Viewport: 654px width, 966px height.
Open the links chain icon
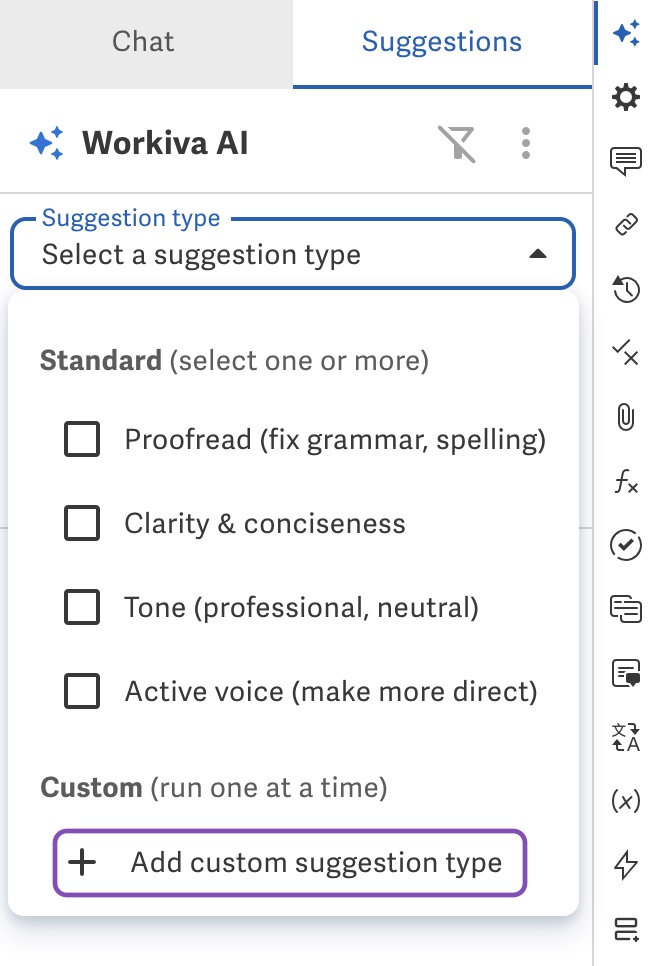pos(626,225)
